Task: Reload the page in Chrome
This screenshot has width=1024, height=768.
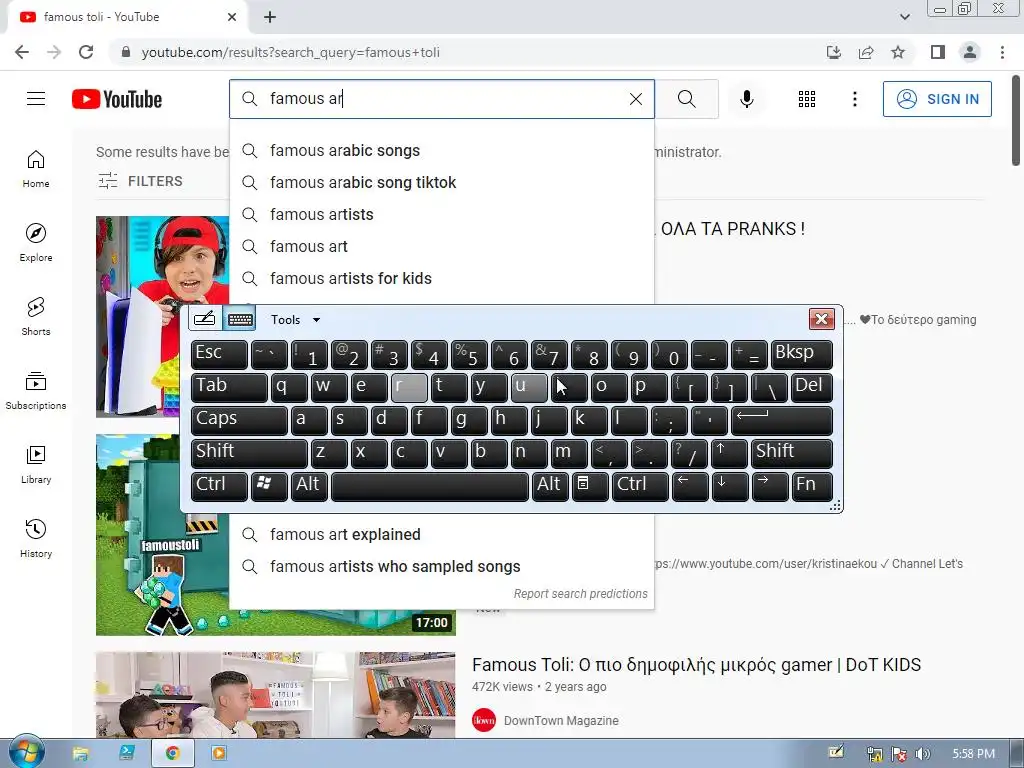Action: tap(86, 52)
